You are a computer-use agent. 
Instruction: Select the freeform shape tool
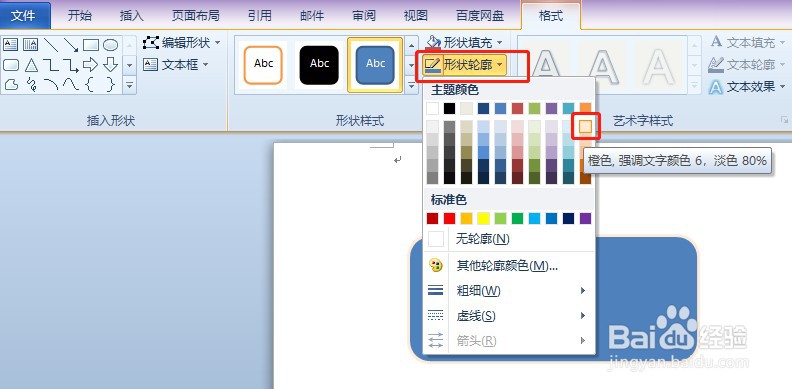(x=11, y=84)
